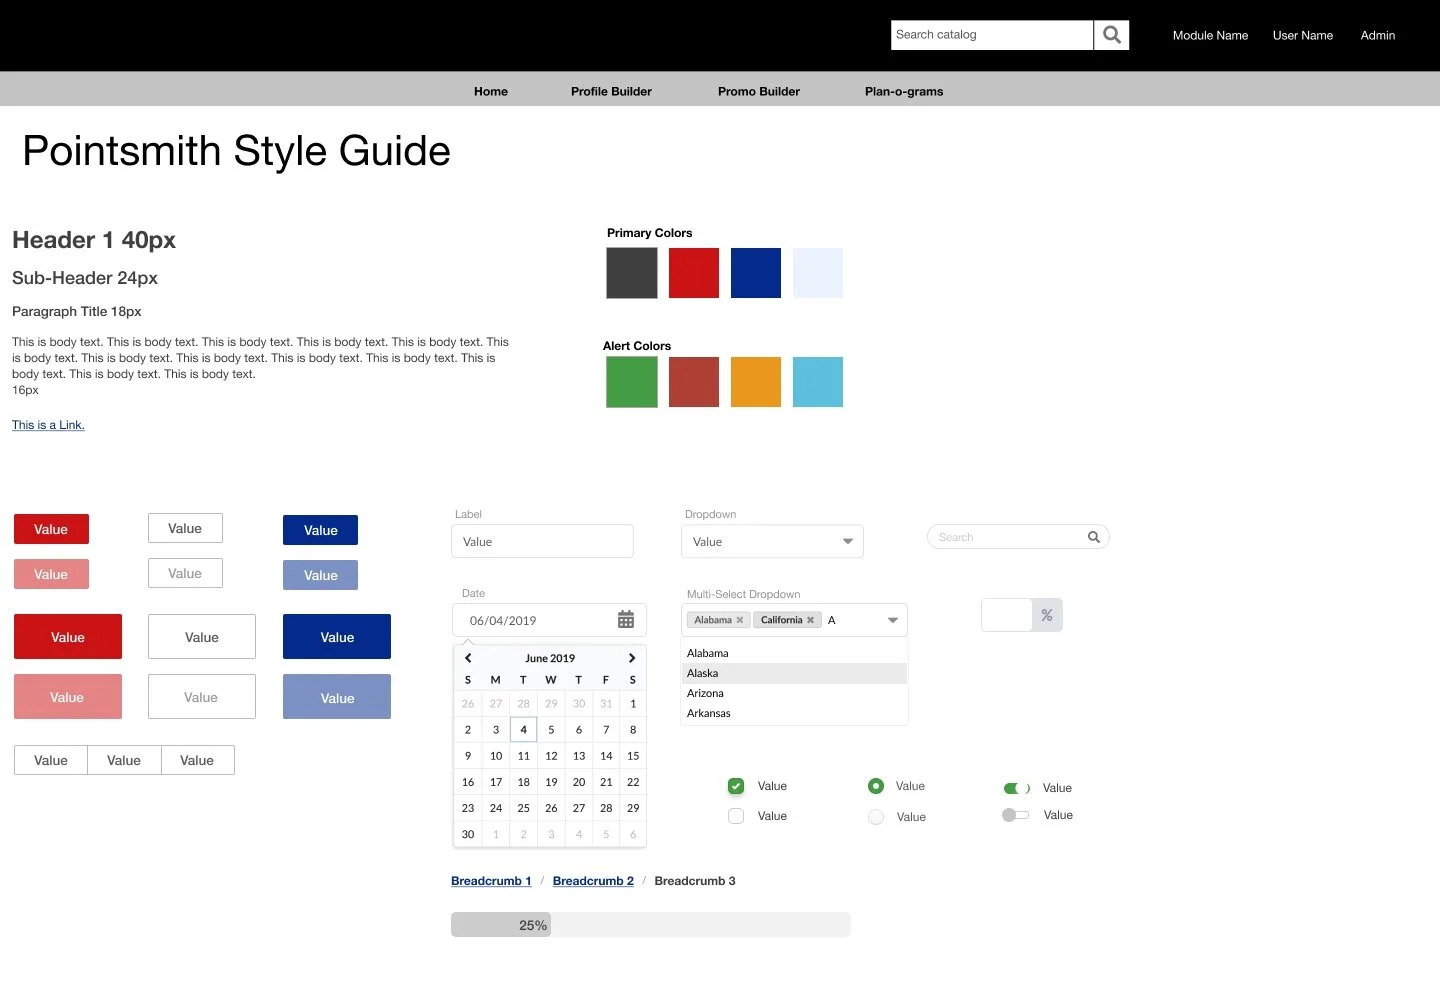Screen dimensions: 1440x992
Task: Click the small white outlined Value button
Action: pyautogui.click(x=185, y=528)
